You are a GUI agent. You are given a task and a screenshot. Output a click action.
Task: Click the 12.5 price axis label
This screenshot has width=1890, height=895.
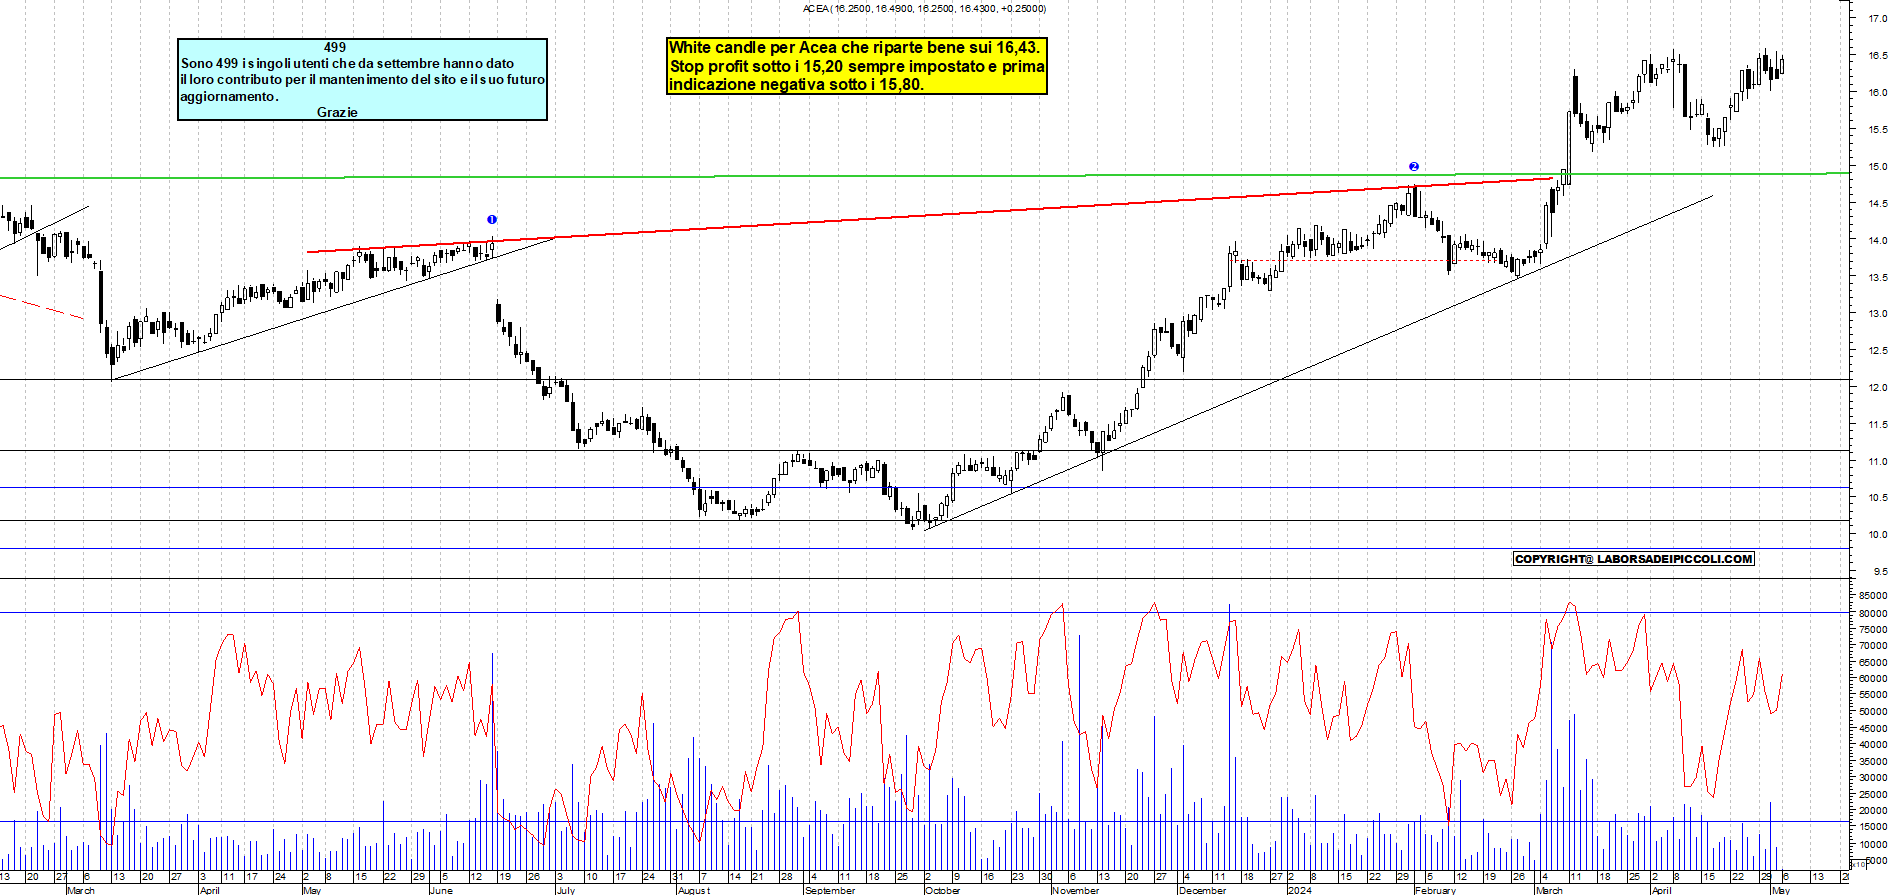tap(1878, 351)
